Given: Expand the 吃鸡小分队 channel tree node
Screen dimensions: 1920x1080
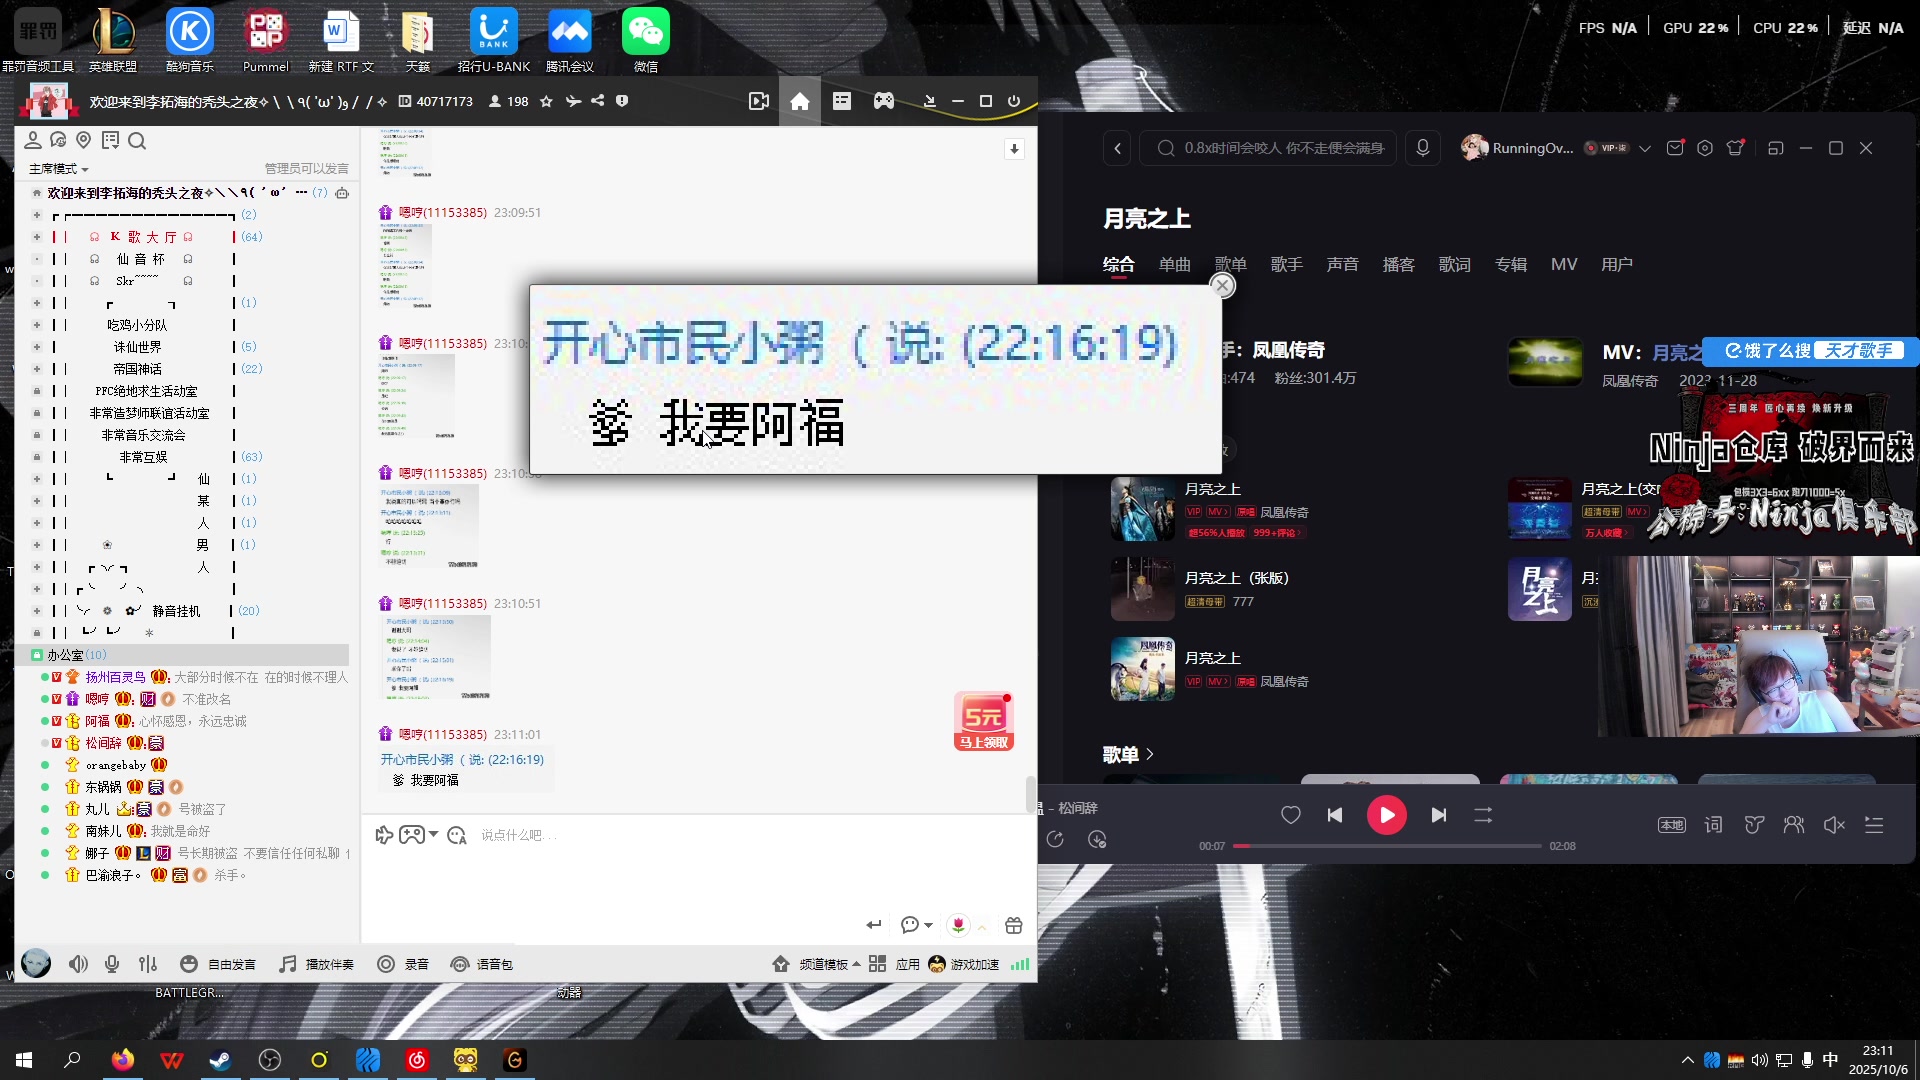Looking at the screenshot, I should pyautogui.click(x=37, y=325).
